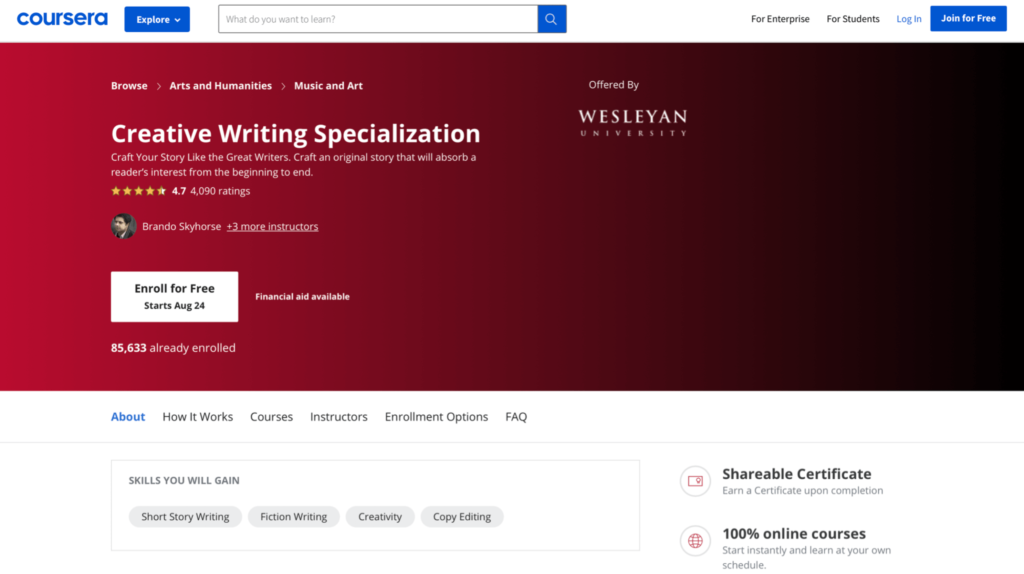
Task: Focus the What do you want to learn field
Action: 378,19
